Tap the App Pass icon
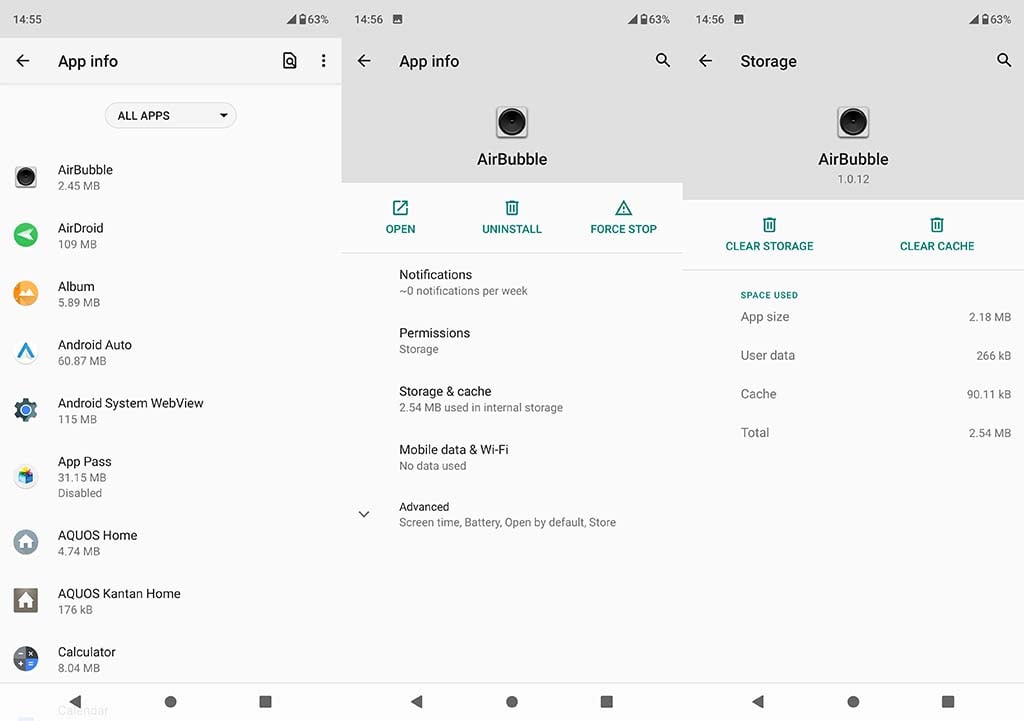The width and height of the screenshot is (1024, 721). 26,476
